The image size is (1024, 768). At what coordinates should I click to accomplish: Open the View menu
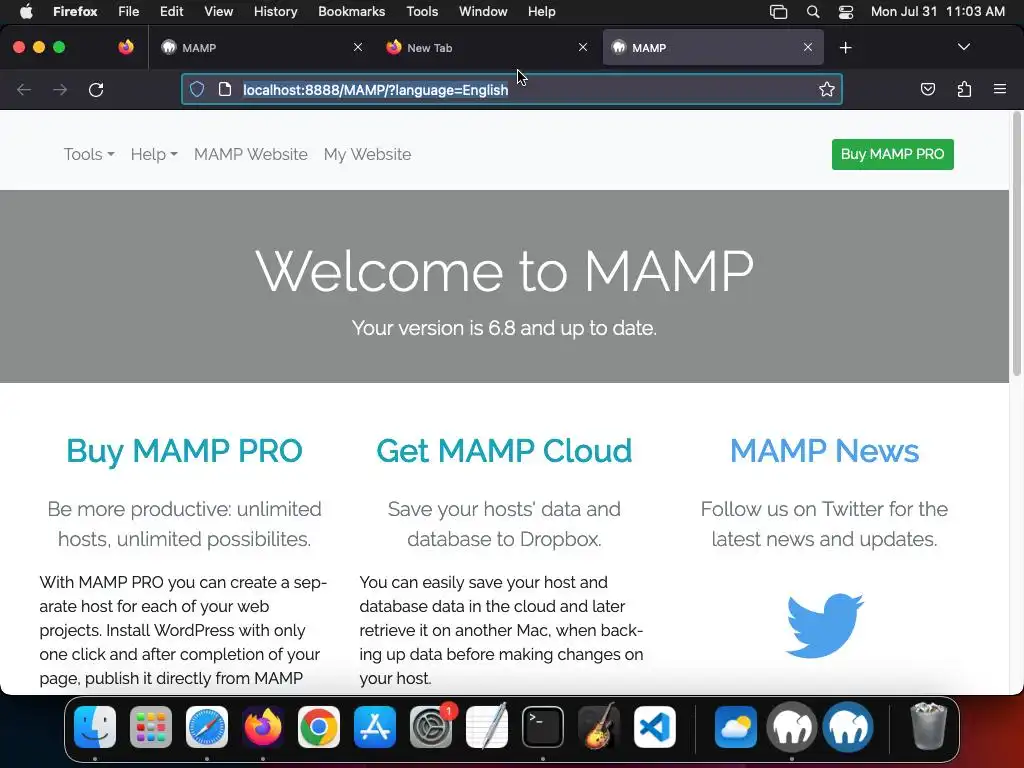218,12
